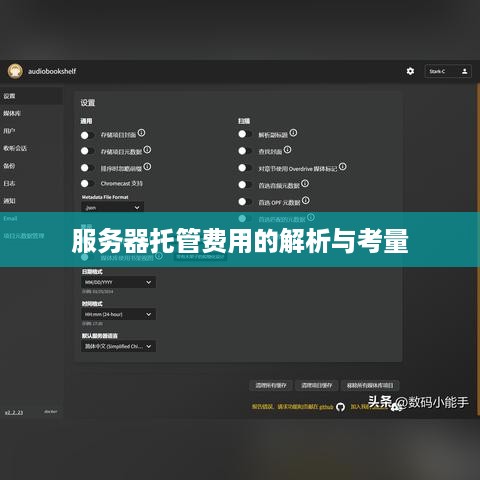The height and width of the screenshot is (480, 480).
Task: Click the user profile person icon
Action: tap(464, 71)
